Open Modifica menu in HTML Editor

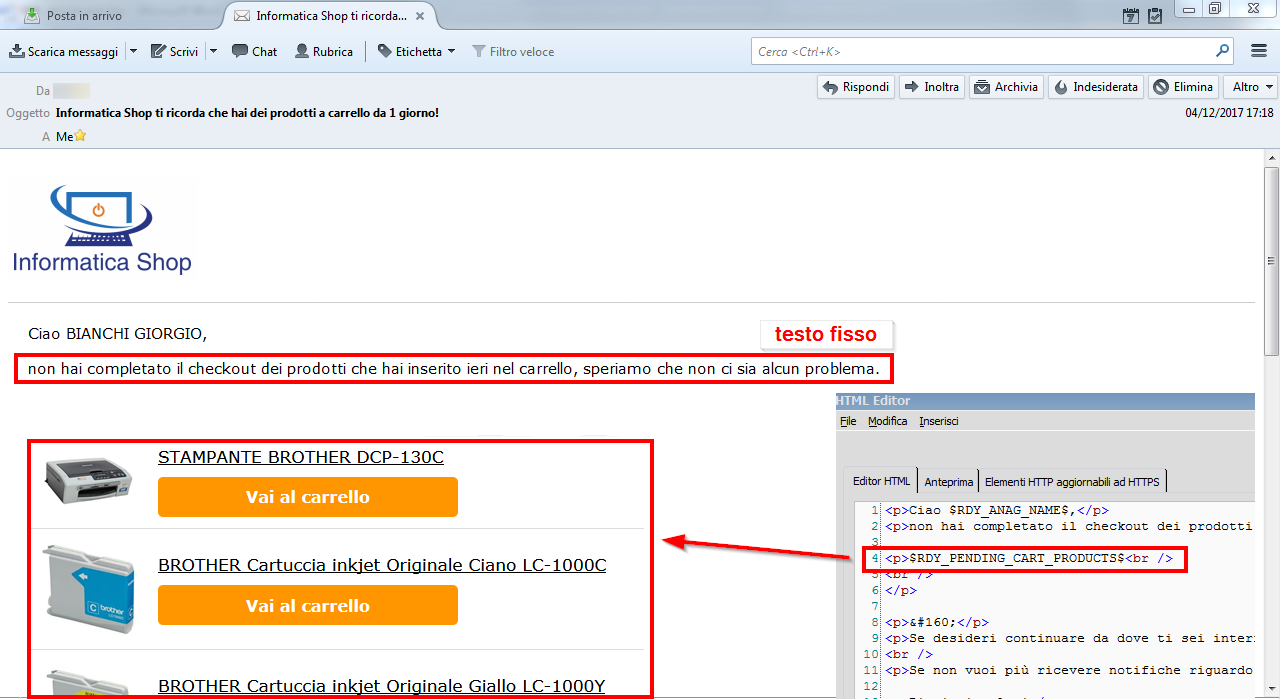click(x=888, y=421)
